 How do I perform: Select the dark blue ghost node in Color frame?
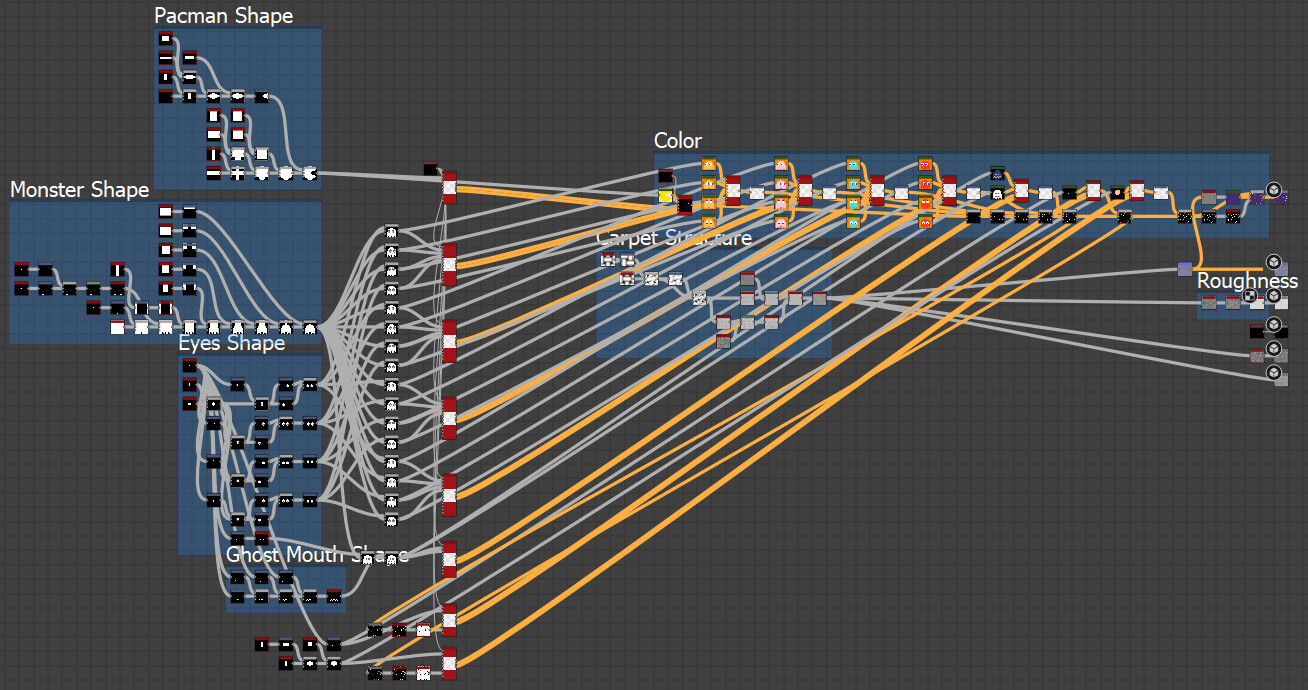click(x=997, y=174)
